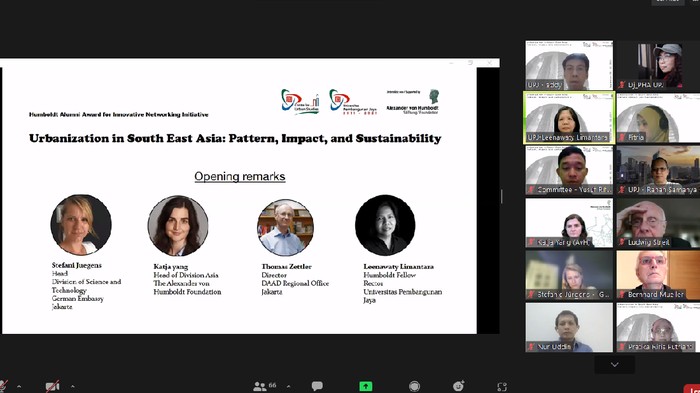Select the UPJ-Leenawaty Limantara speaker tile
Viewport: 700px width, 393px height.
tap(569, 118)
